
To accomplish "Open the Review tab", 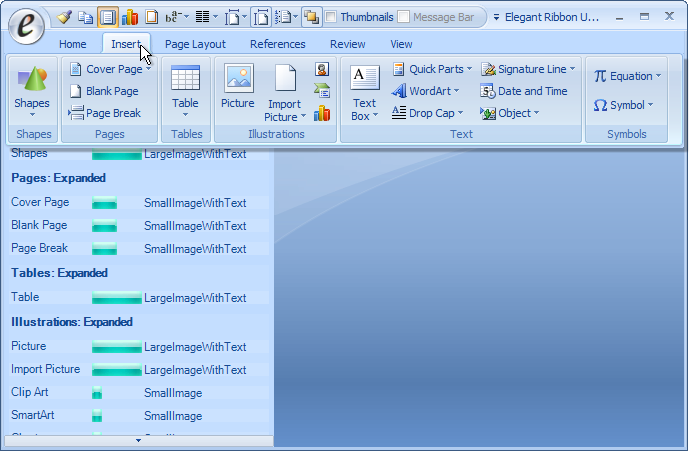I will pos(348,44).
